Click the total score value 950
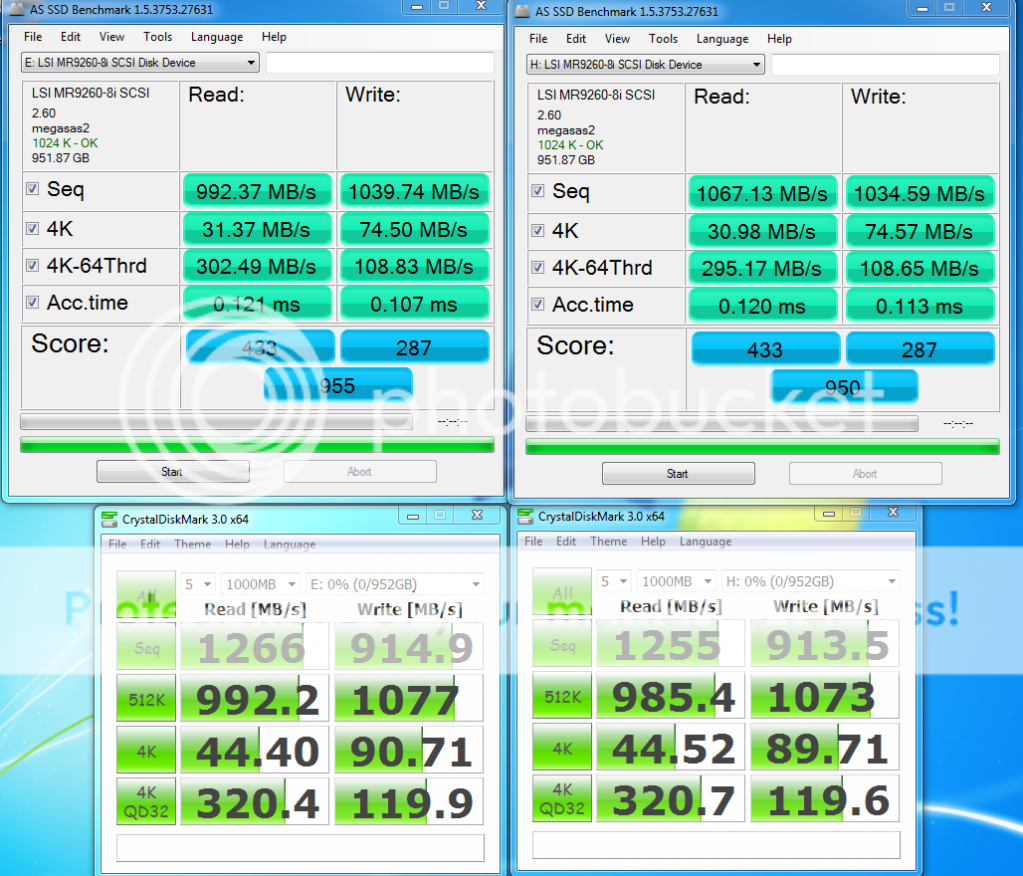The image size is (1023, 876). (x=844, y=387)
